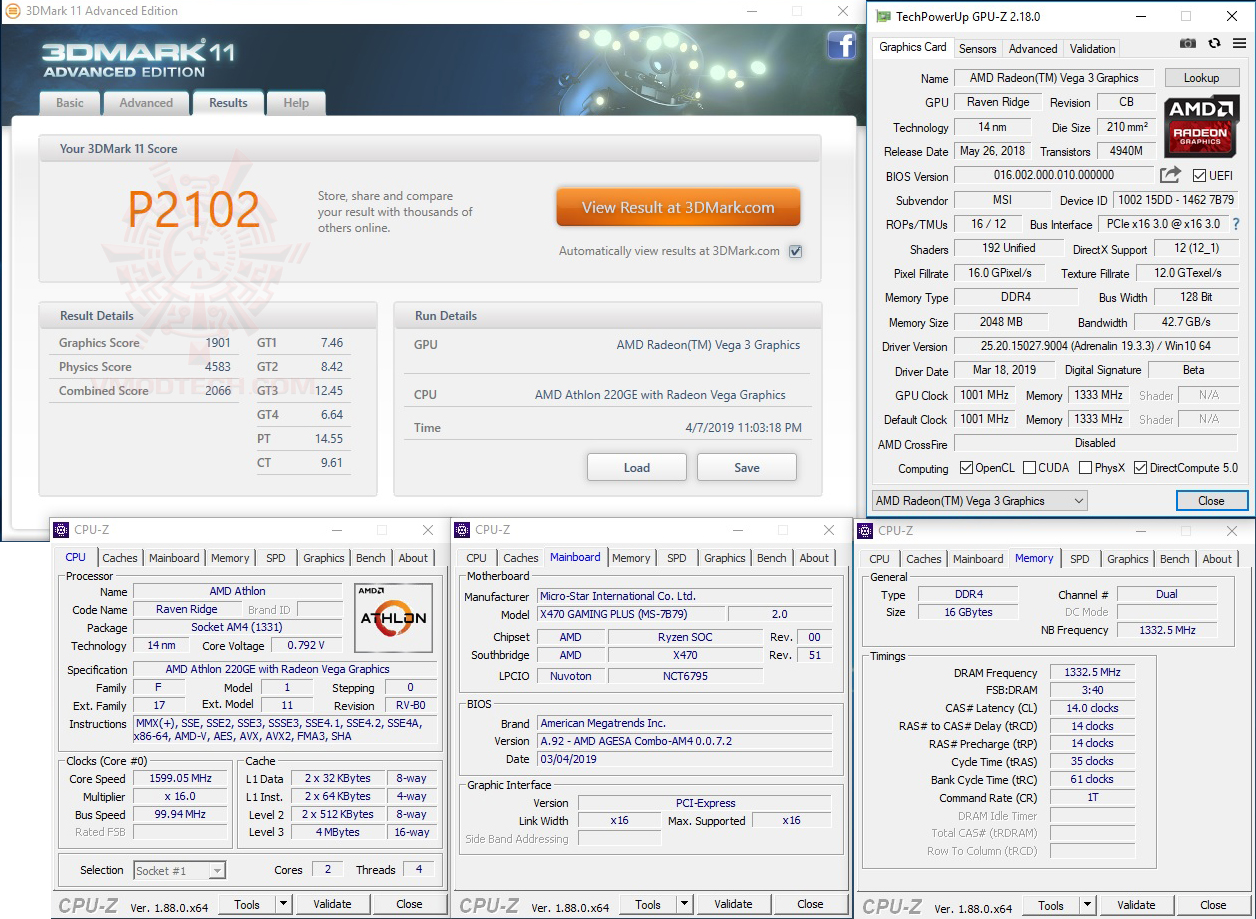The height and width of the screenshot is (919, 1256).
Task: Open Caches tab in CPU-Z CPU window
Action: coord(120,558)
